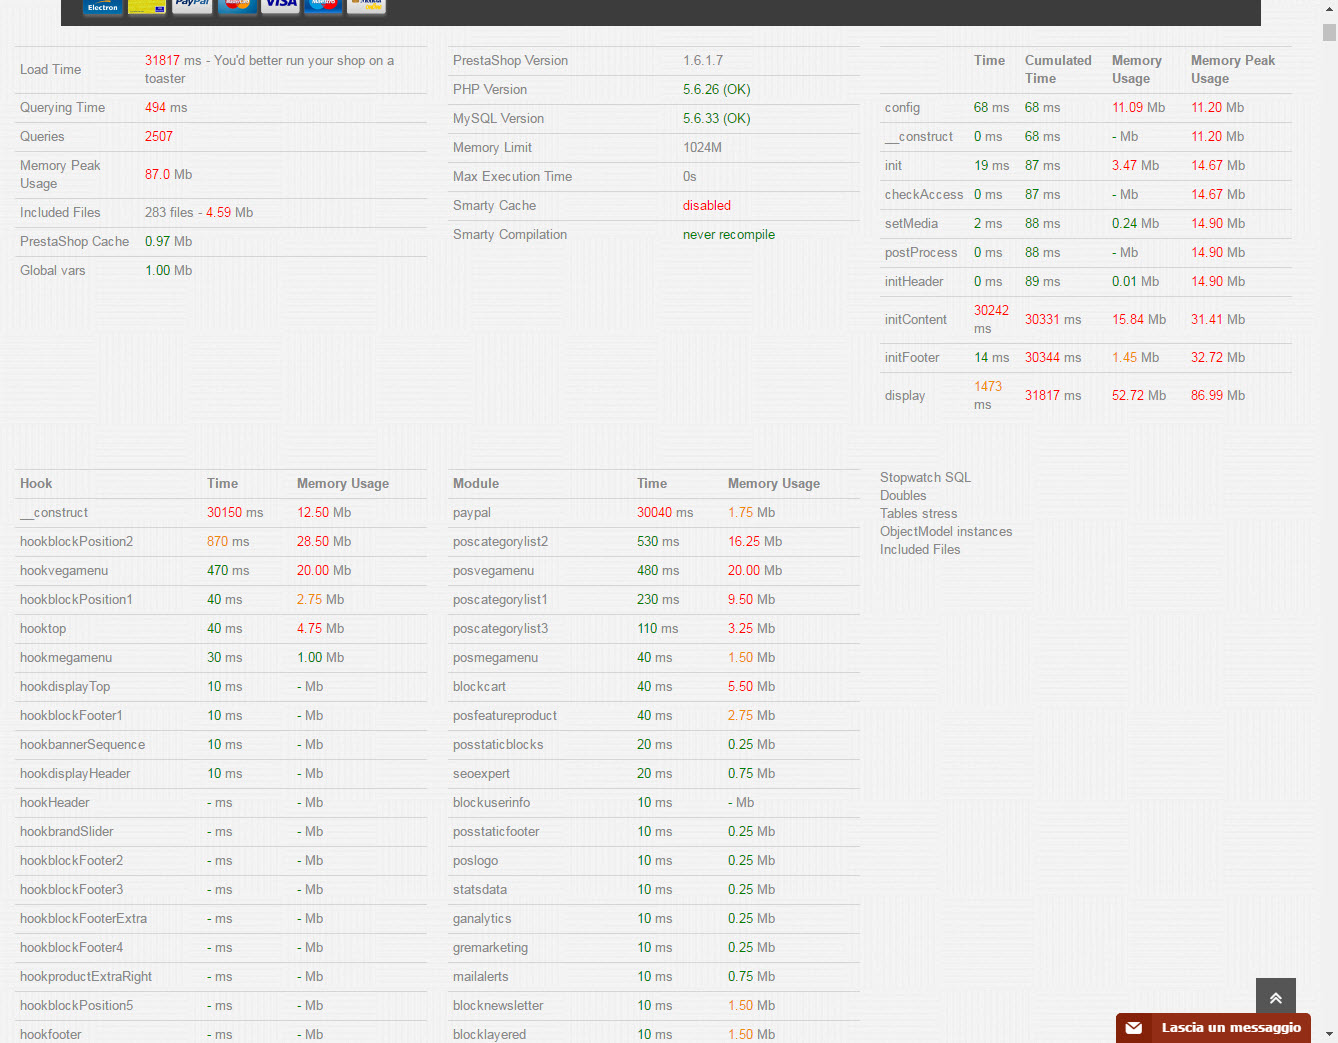Click the PayPal payment logo
The height and width of the screenshot is (1043, 1338).
(192, 6)
